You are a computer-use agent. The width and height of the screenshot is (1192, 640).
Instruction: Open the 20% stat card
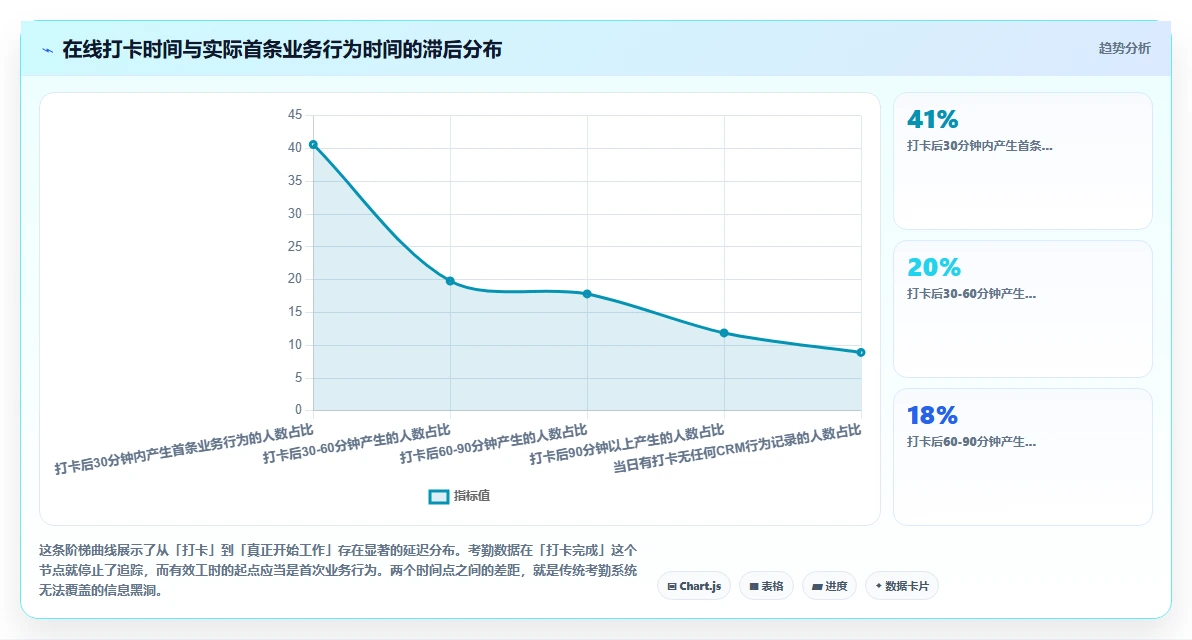(1022, 309)
